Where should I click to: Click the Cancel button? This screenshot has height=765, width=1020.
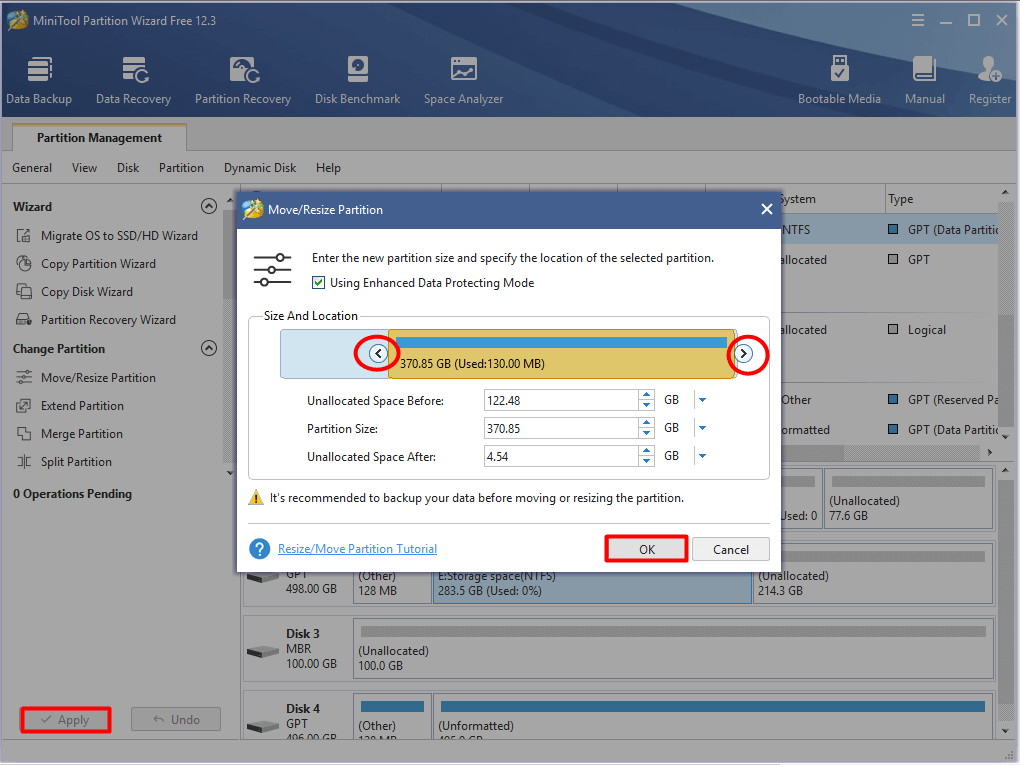(x=731, y=549)
